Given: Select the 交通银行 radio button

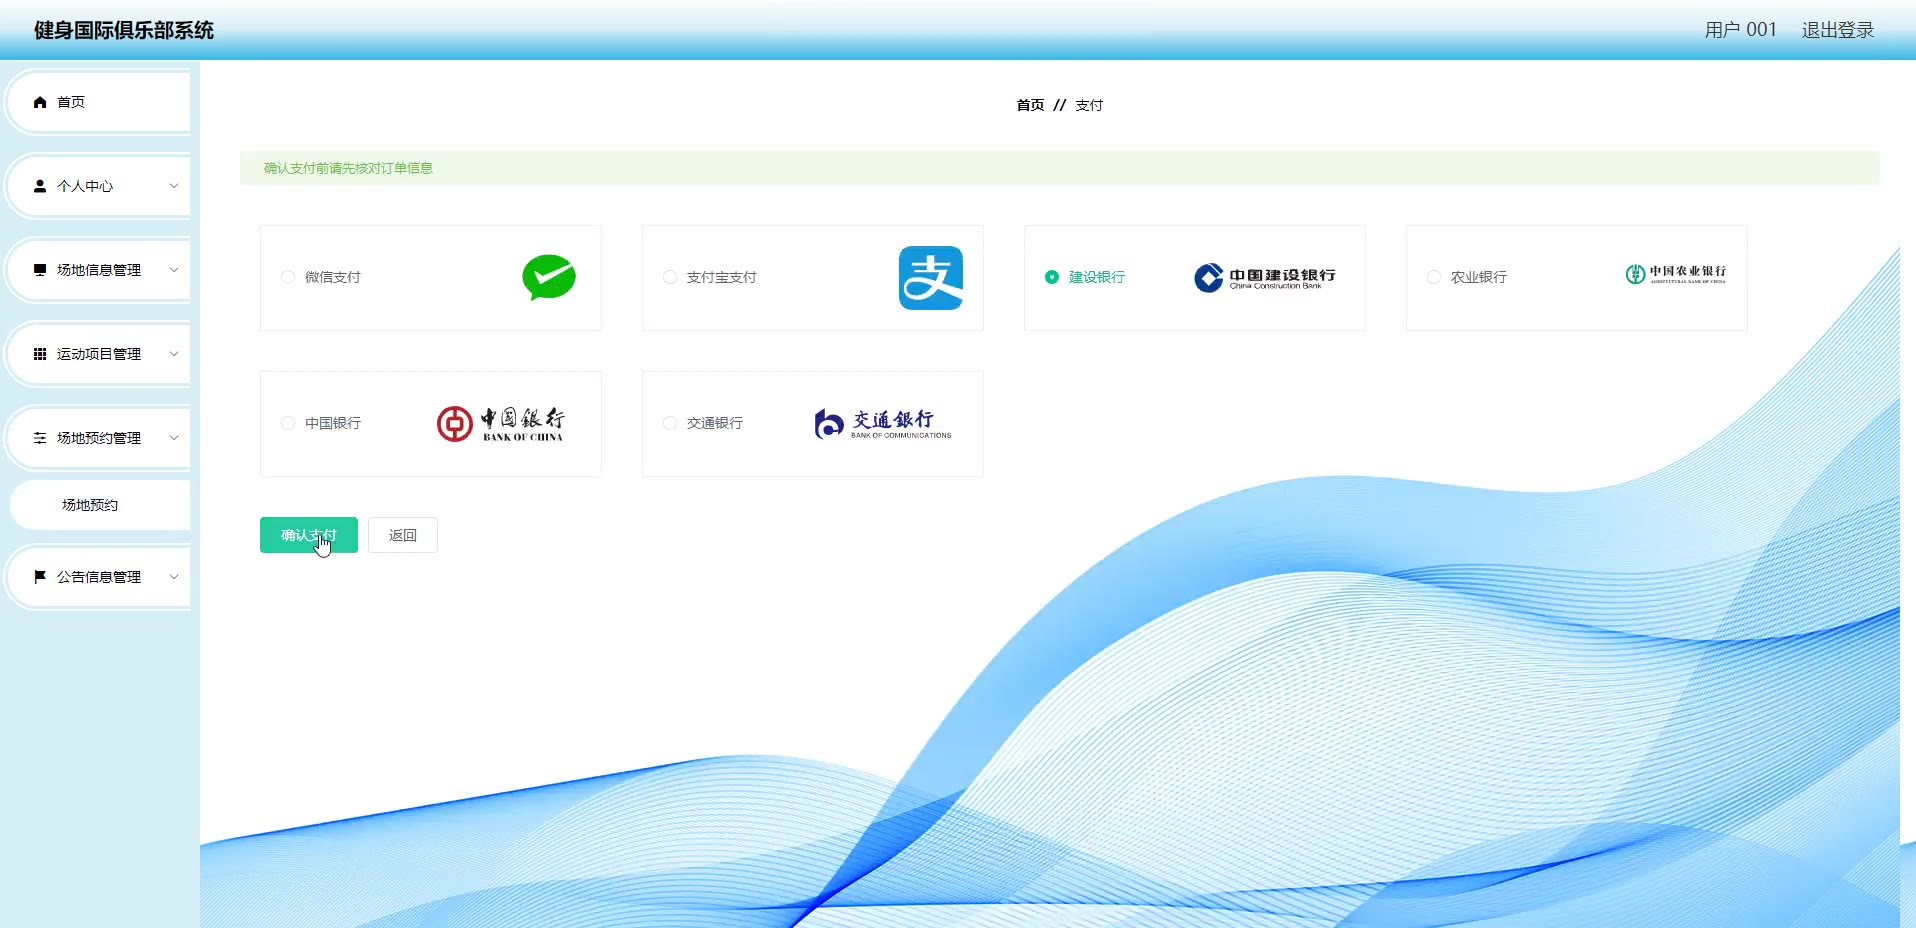Looking at the screenshot, I should (670, 423).
